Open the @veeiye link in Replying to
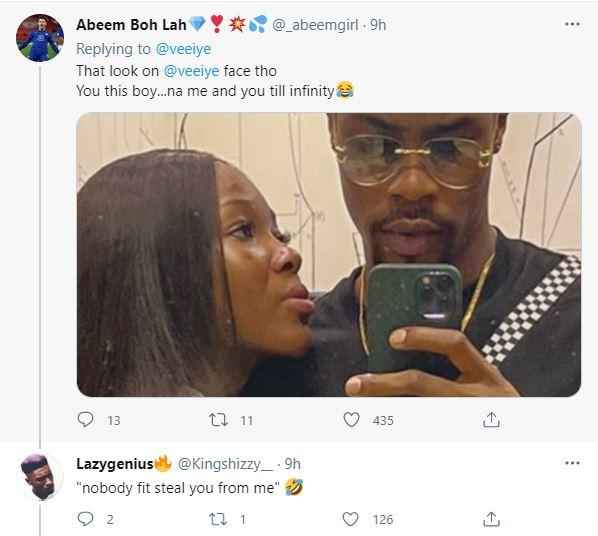Viewport: 598px width, 536px height. click(x=183, y=49)
